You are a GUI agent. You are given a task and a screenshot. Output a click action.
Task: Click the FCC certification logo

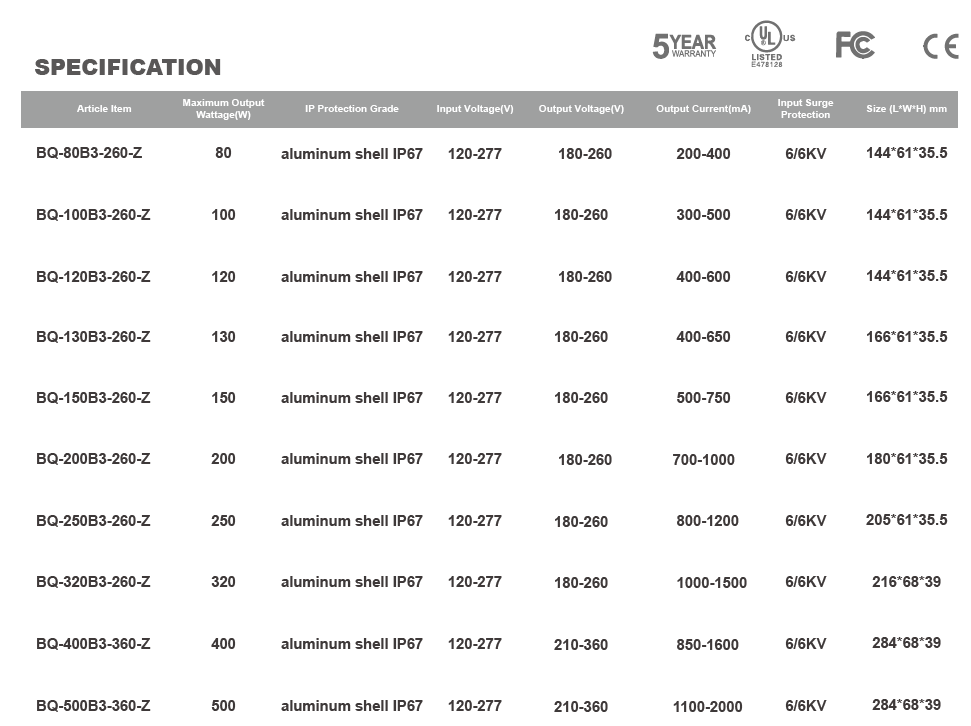click(x=855, y=45)
